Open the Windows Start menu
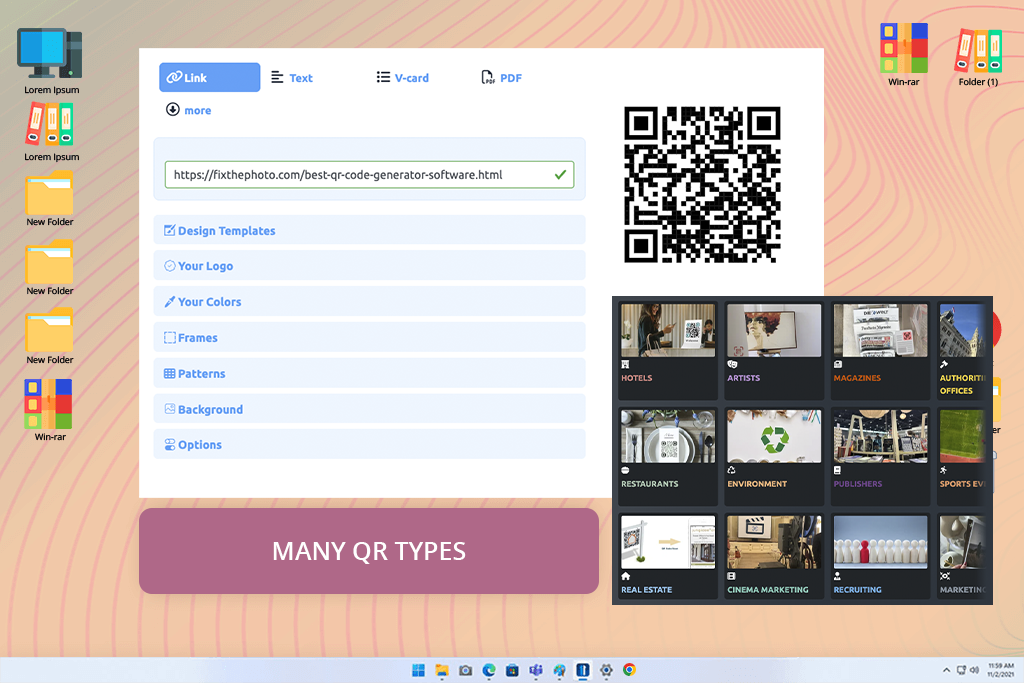This screenshot has width=1024, height=683. tap(418, 670)
